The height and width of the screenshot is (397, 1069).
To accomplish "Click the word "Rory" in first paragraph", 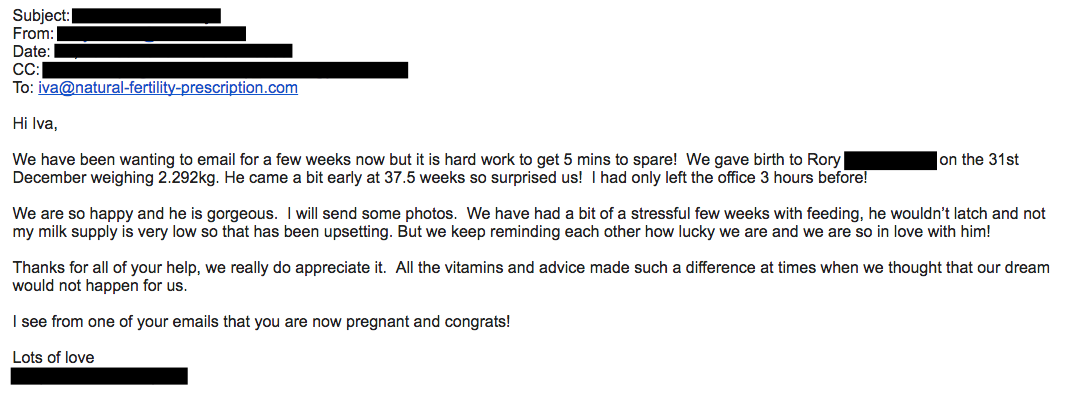I will click(824, 161).
